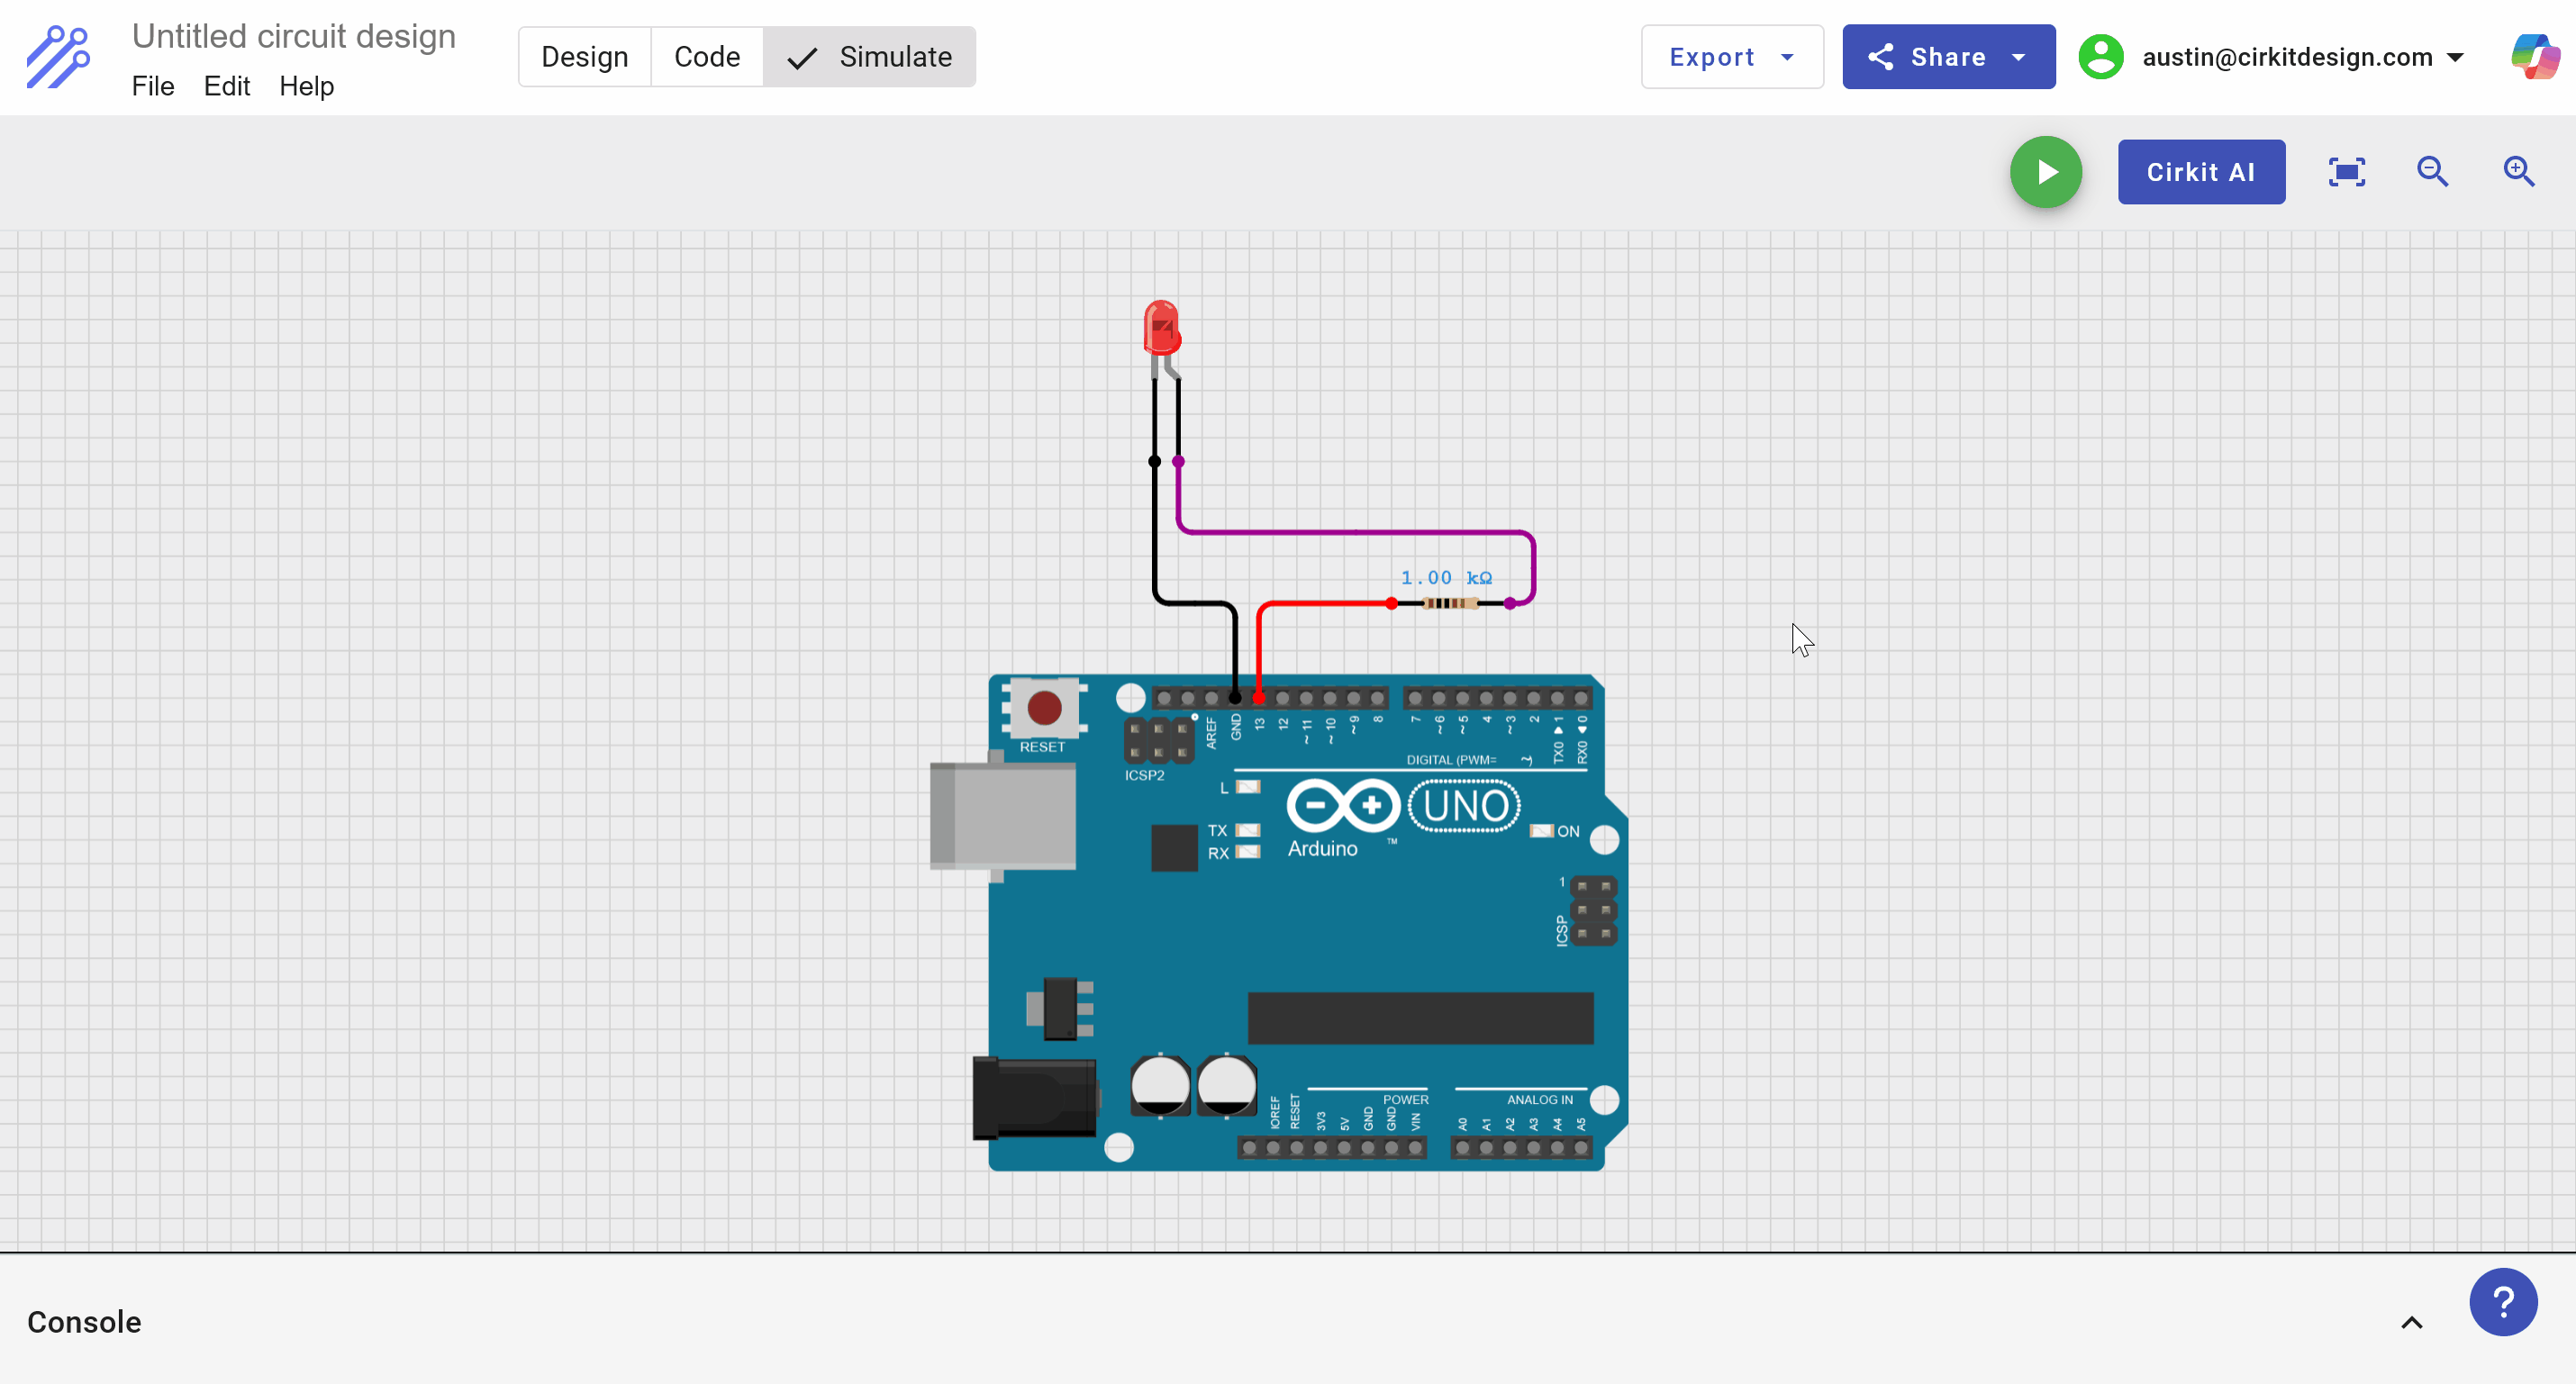2576x1384 pixels.
Task: Click the fit-to-screen icon
Action: 2346,172
